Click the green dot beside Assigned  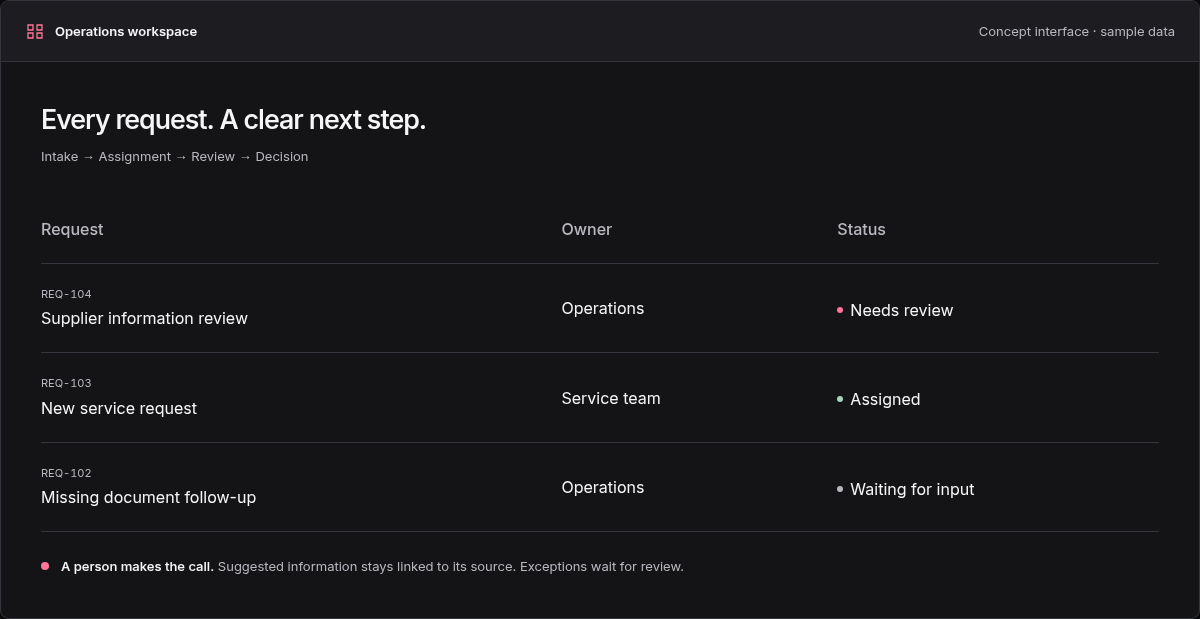tap(840, 399)
